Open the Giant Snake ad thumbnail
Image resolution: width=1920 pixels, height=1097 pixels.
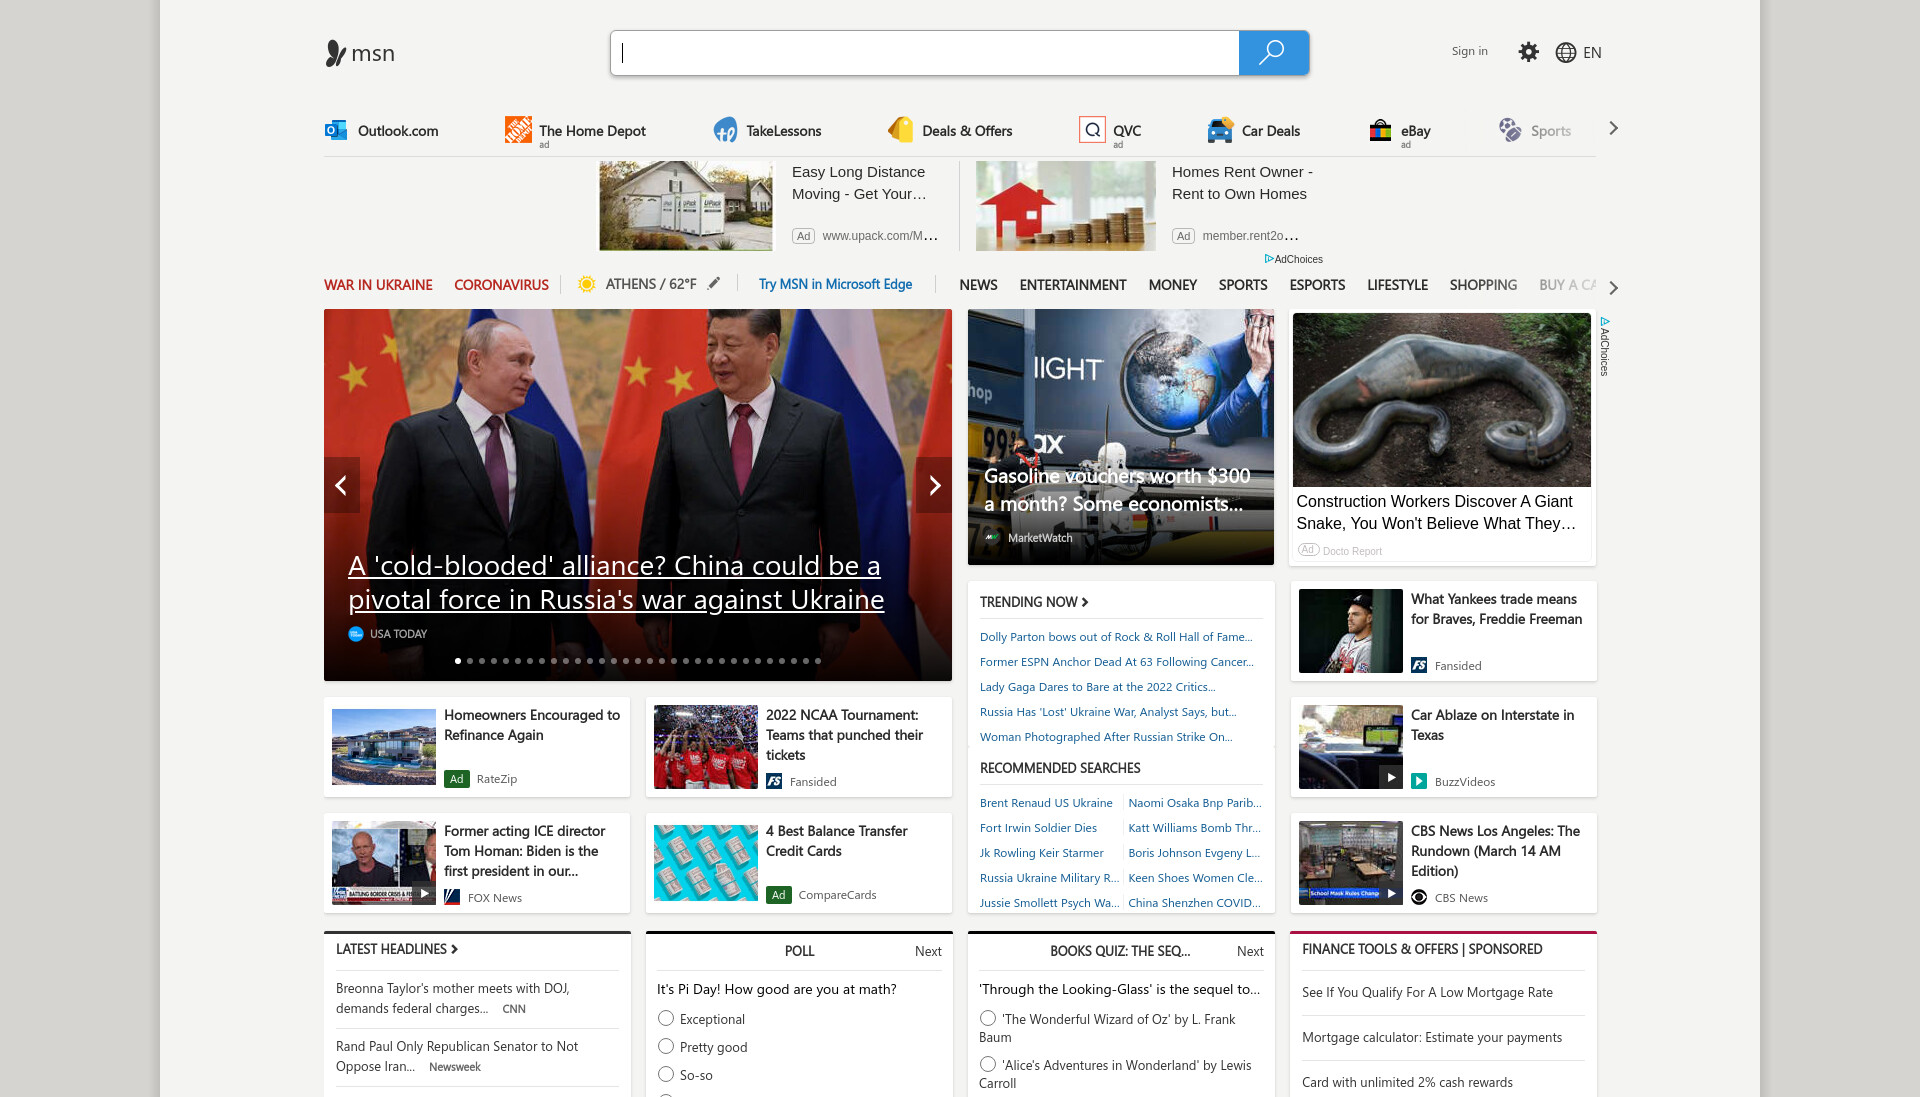[x=1441, y=400]
